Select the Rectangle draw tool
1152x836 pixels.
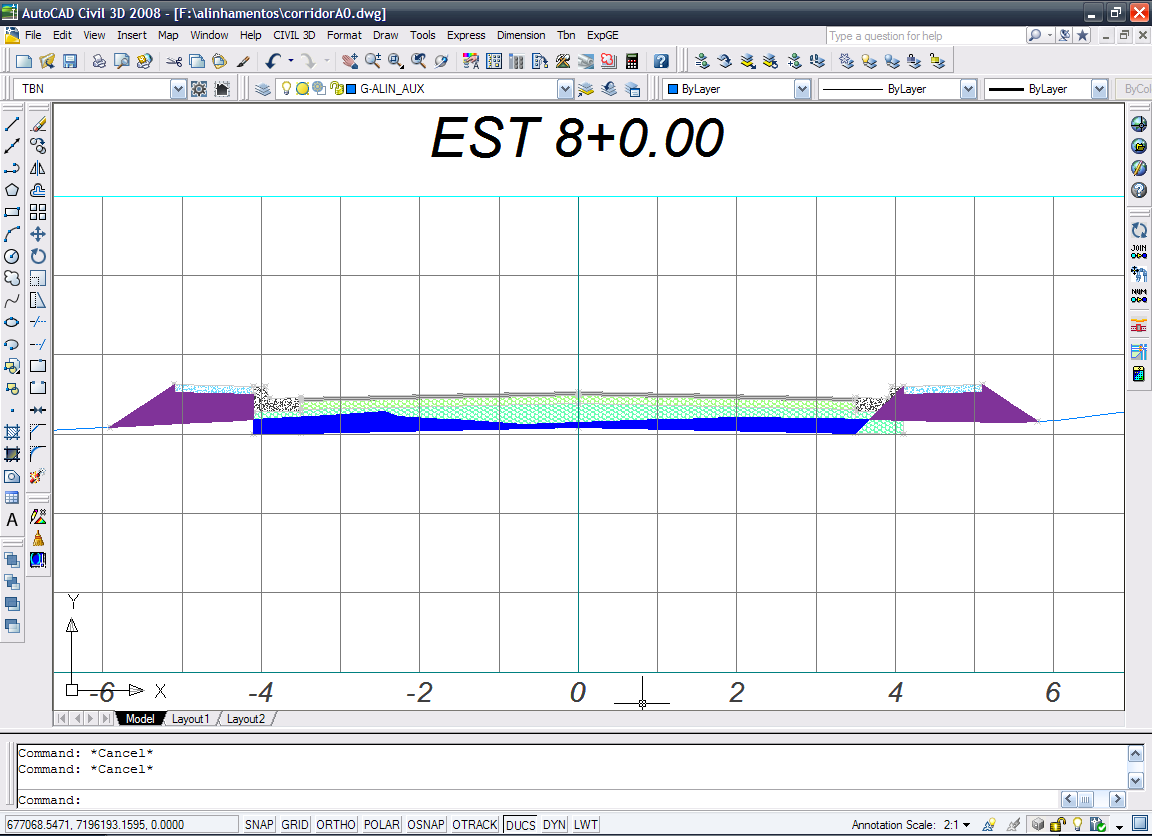12,212
